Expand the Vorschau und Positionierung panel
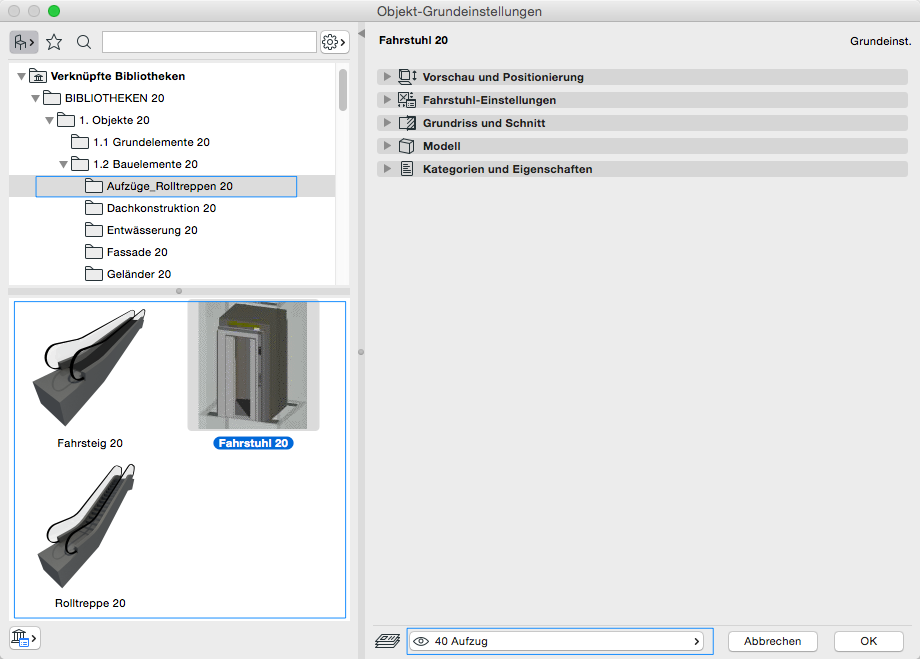This screenshot has width=920, height=659. (387, 77)
